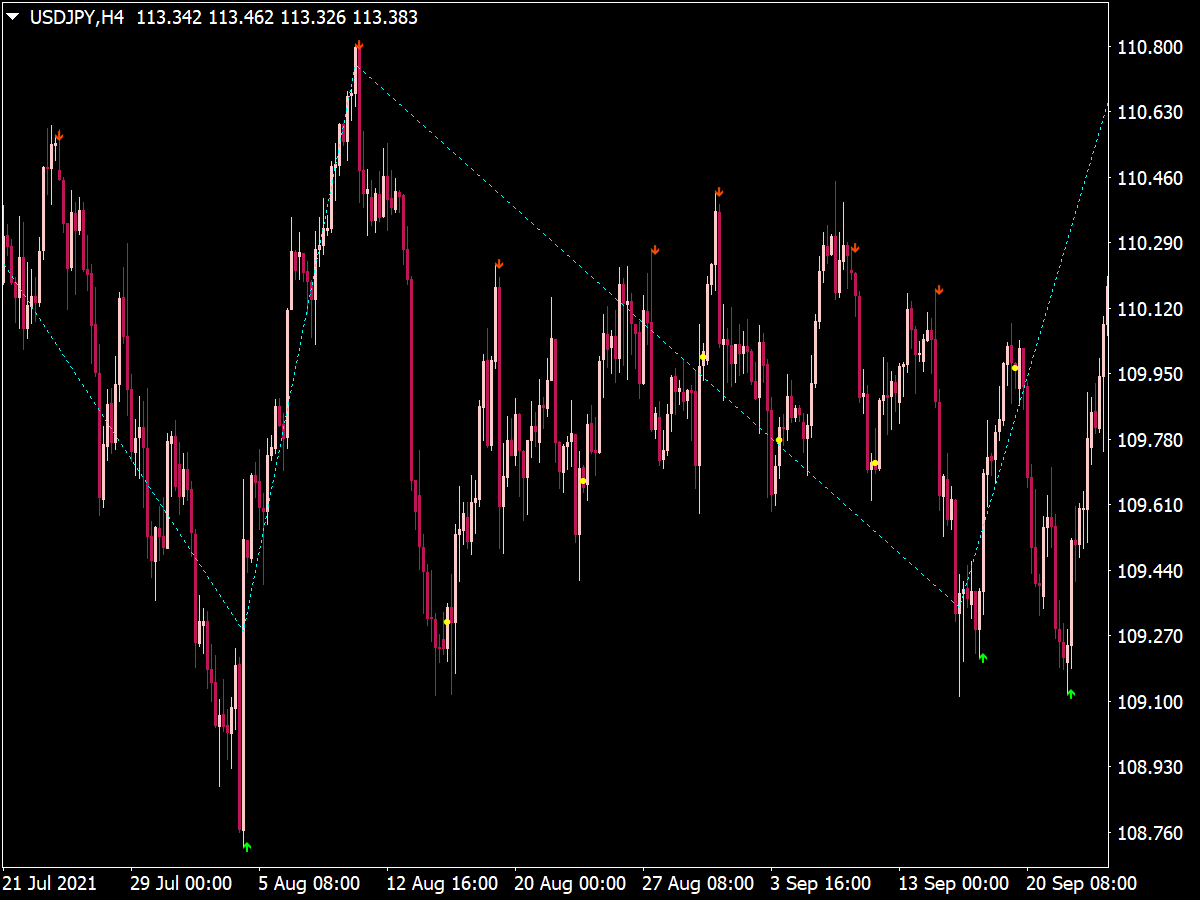This screenshot has height=900, width=1200.
Task: Click the 109.780 price scale label
Action: point(1148,441)
